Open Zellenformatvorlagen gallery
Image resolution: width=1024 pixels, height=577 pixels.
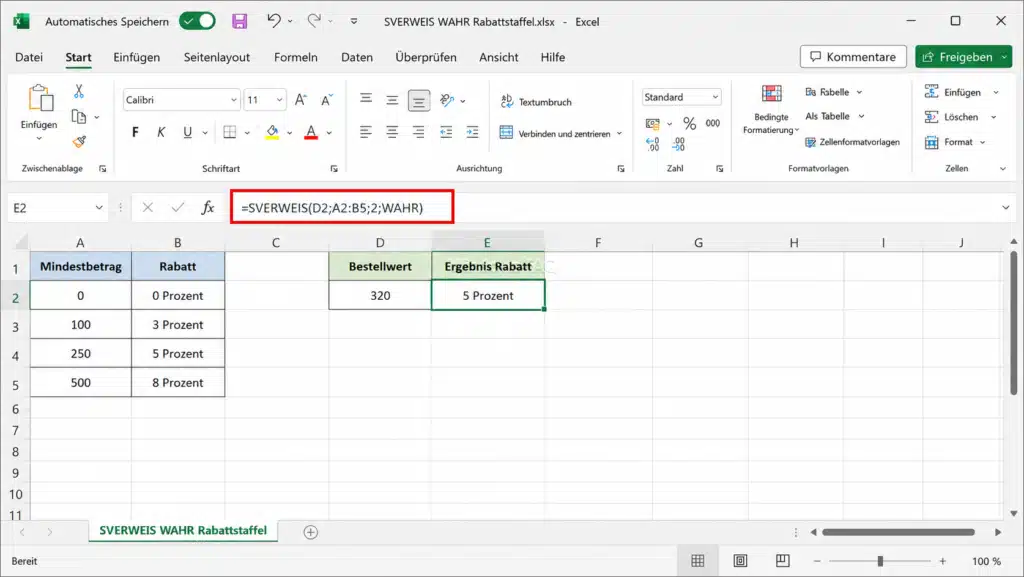852,142
